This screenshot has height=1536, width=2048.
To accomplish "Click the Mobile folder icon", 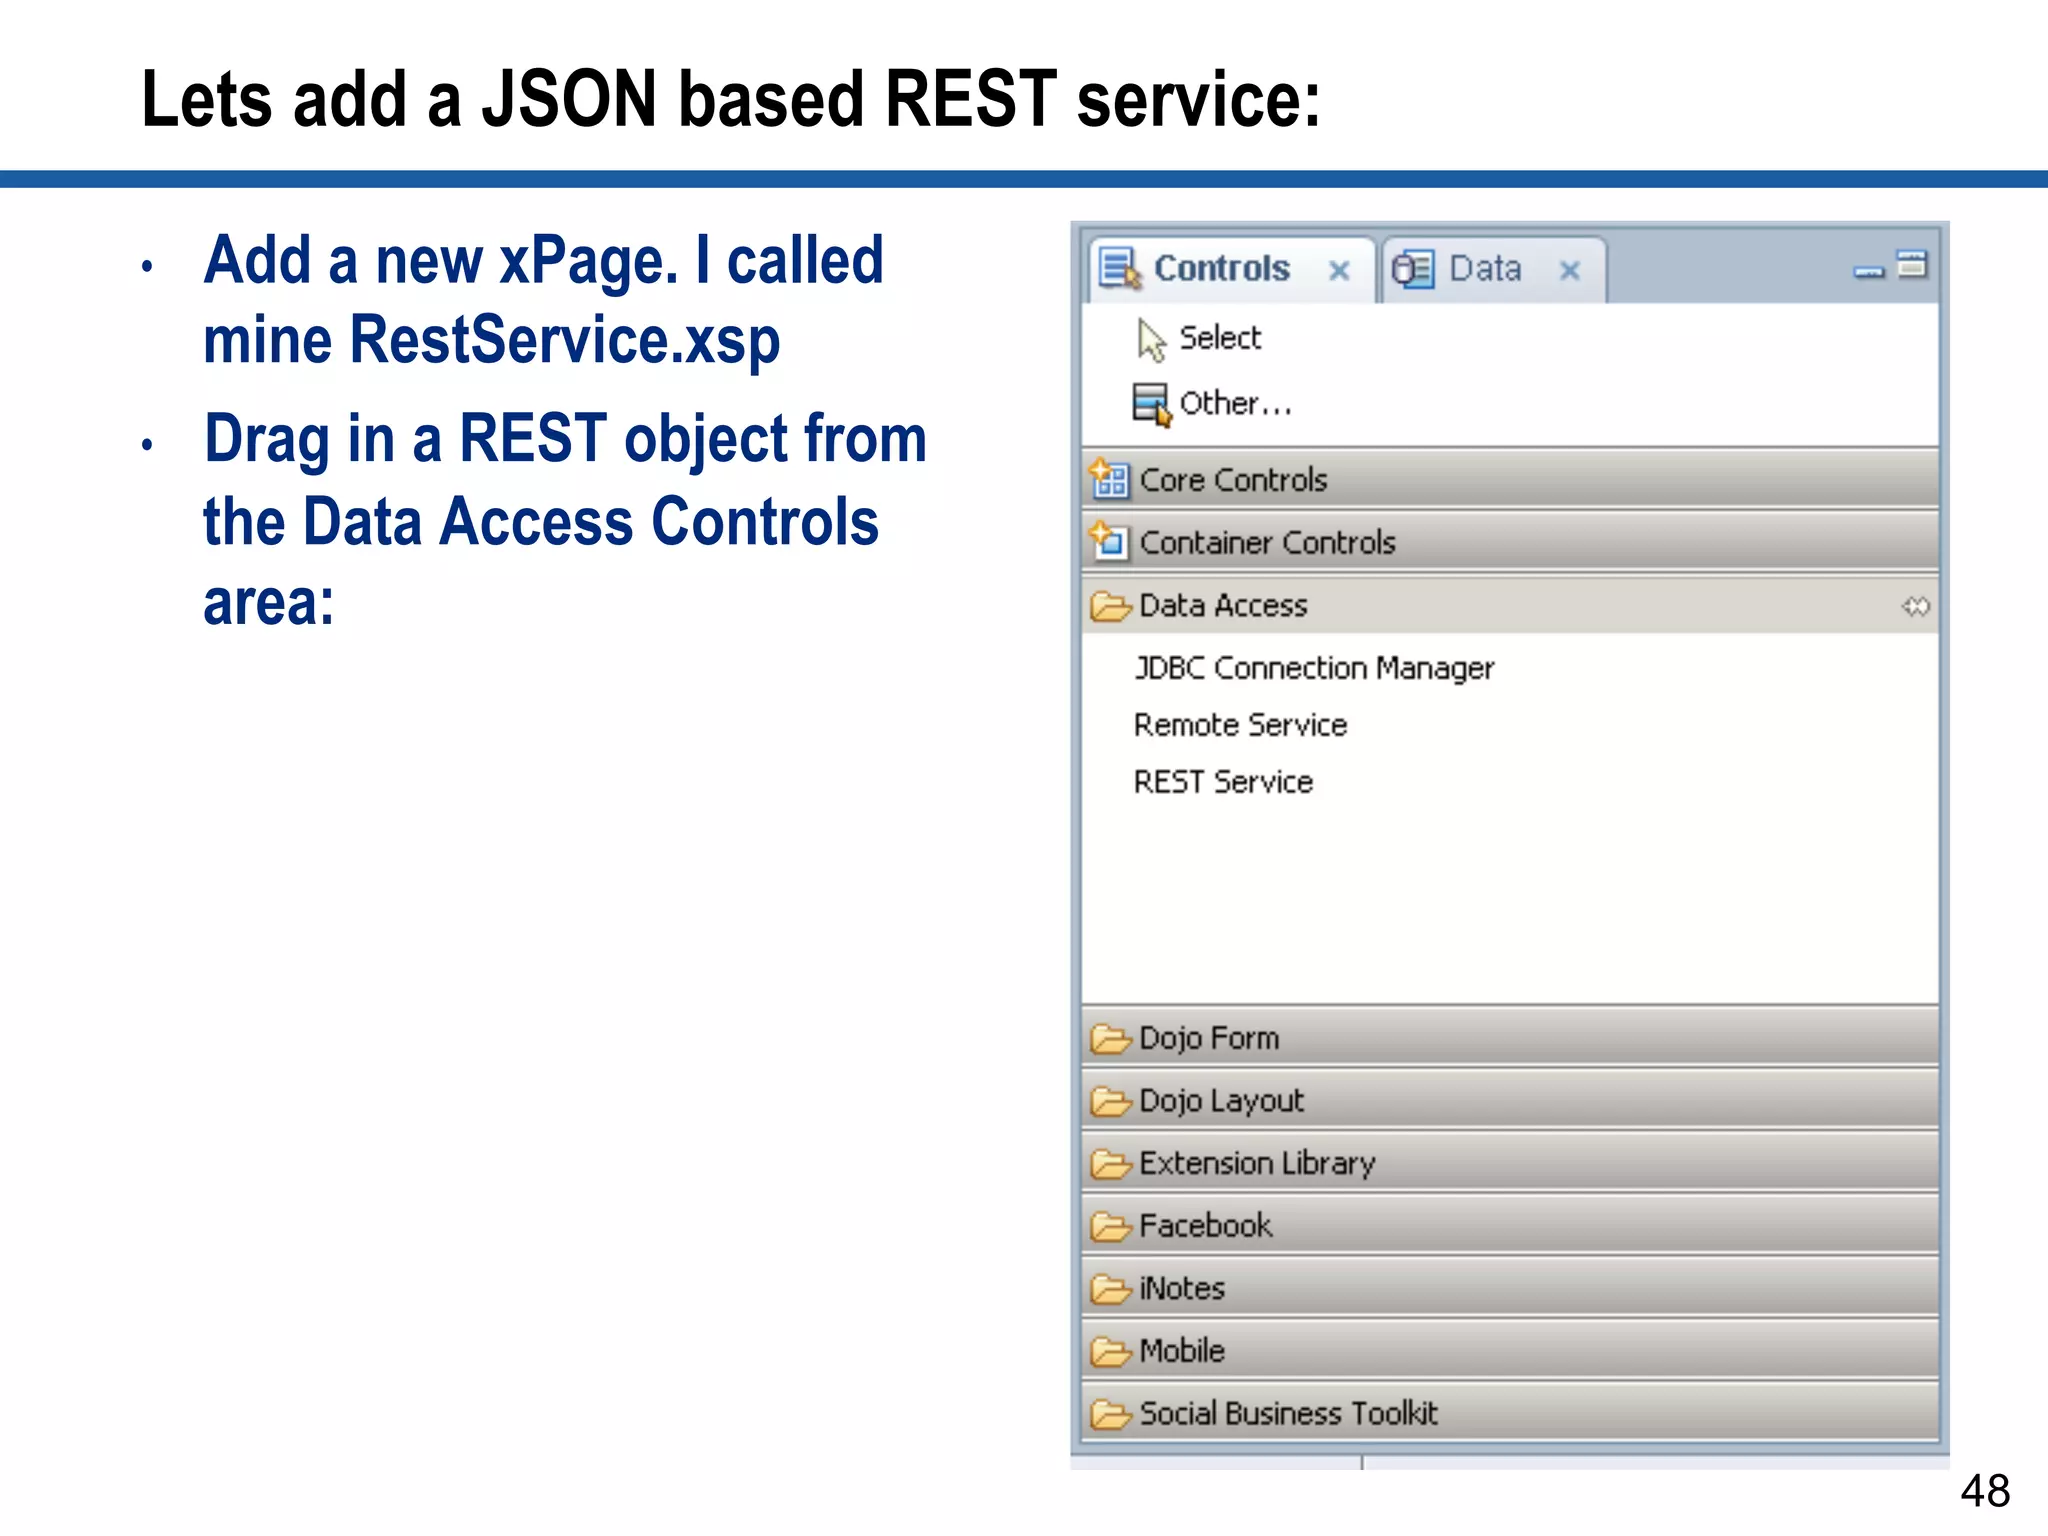I will [x=1111, y=1351].
